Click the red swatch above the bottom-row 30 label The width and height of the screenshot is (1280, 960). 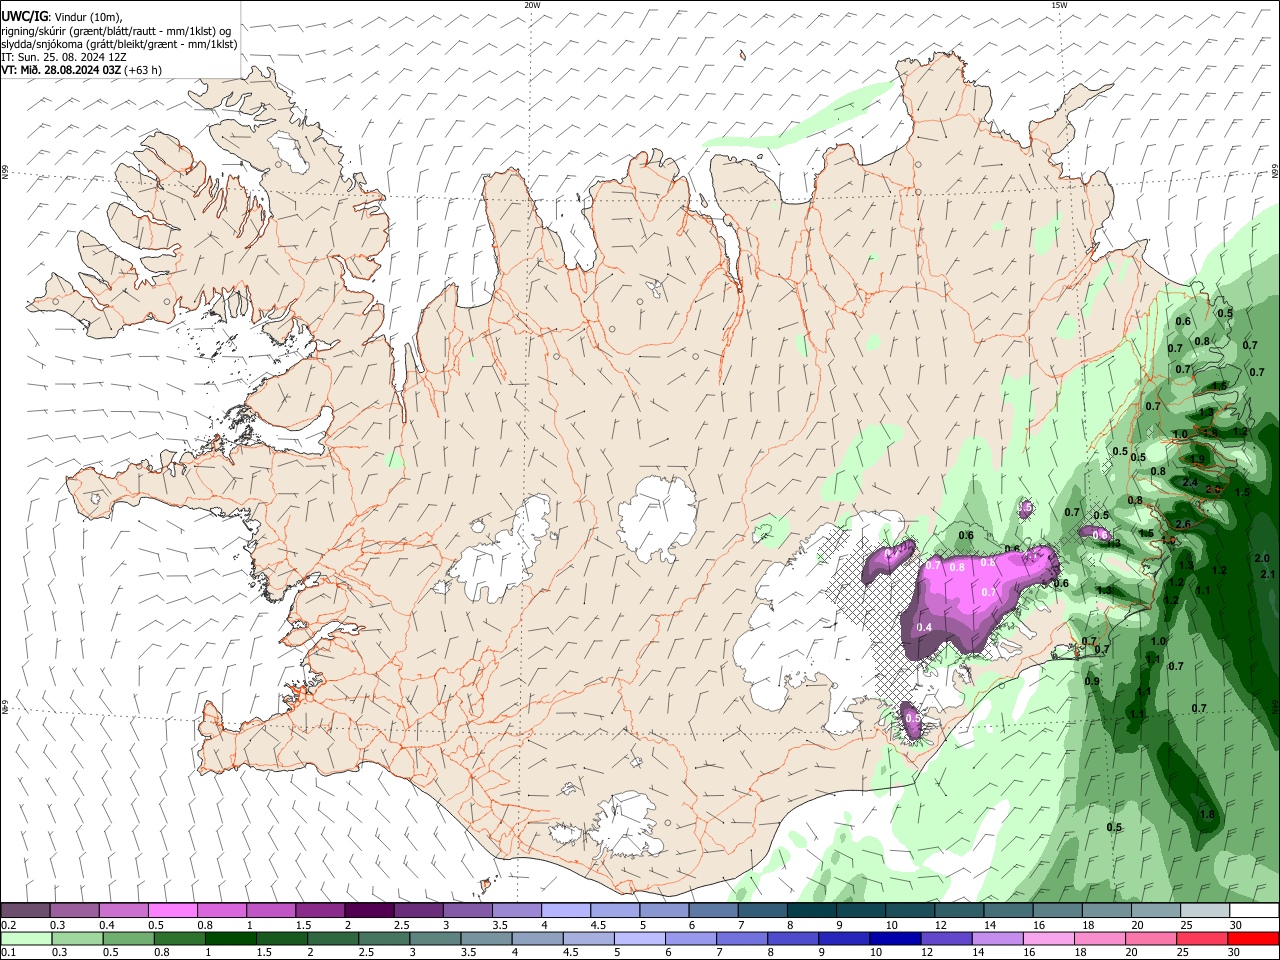[x=1252, y=939]
